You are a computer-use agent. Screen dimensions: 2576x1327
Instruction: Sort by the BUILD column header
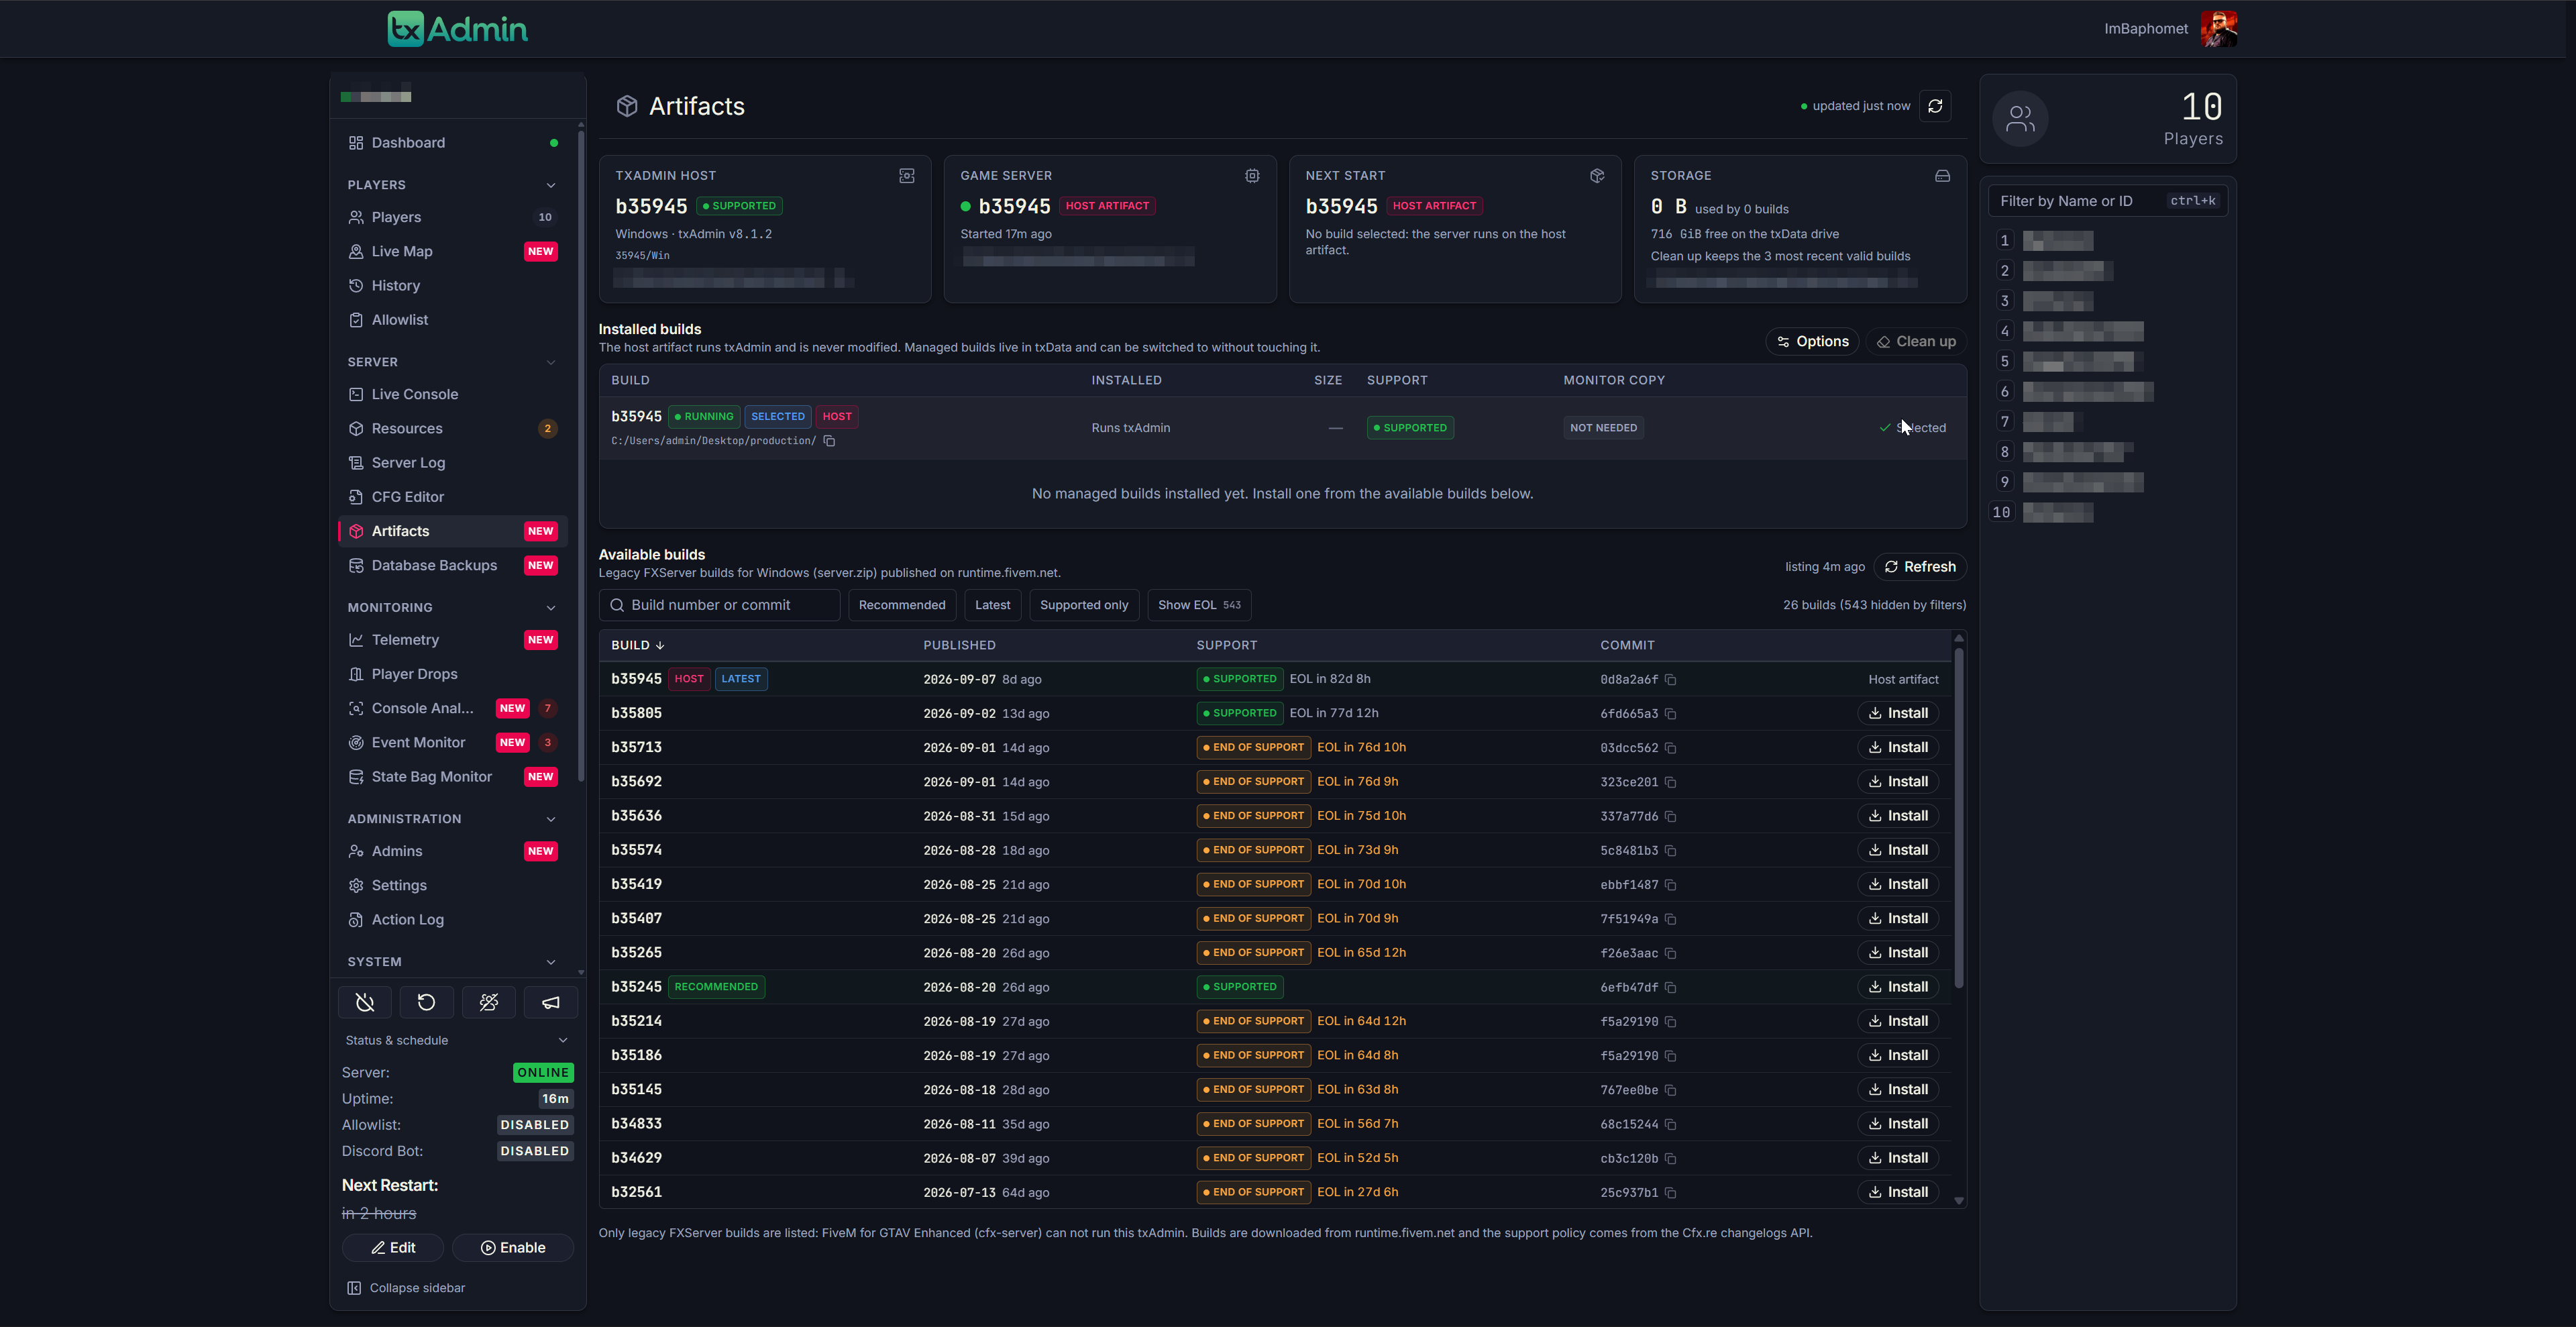pos(637,646)
